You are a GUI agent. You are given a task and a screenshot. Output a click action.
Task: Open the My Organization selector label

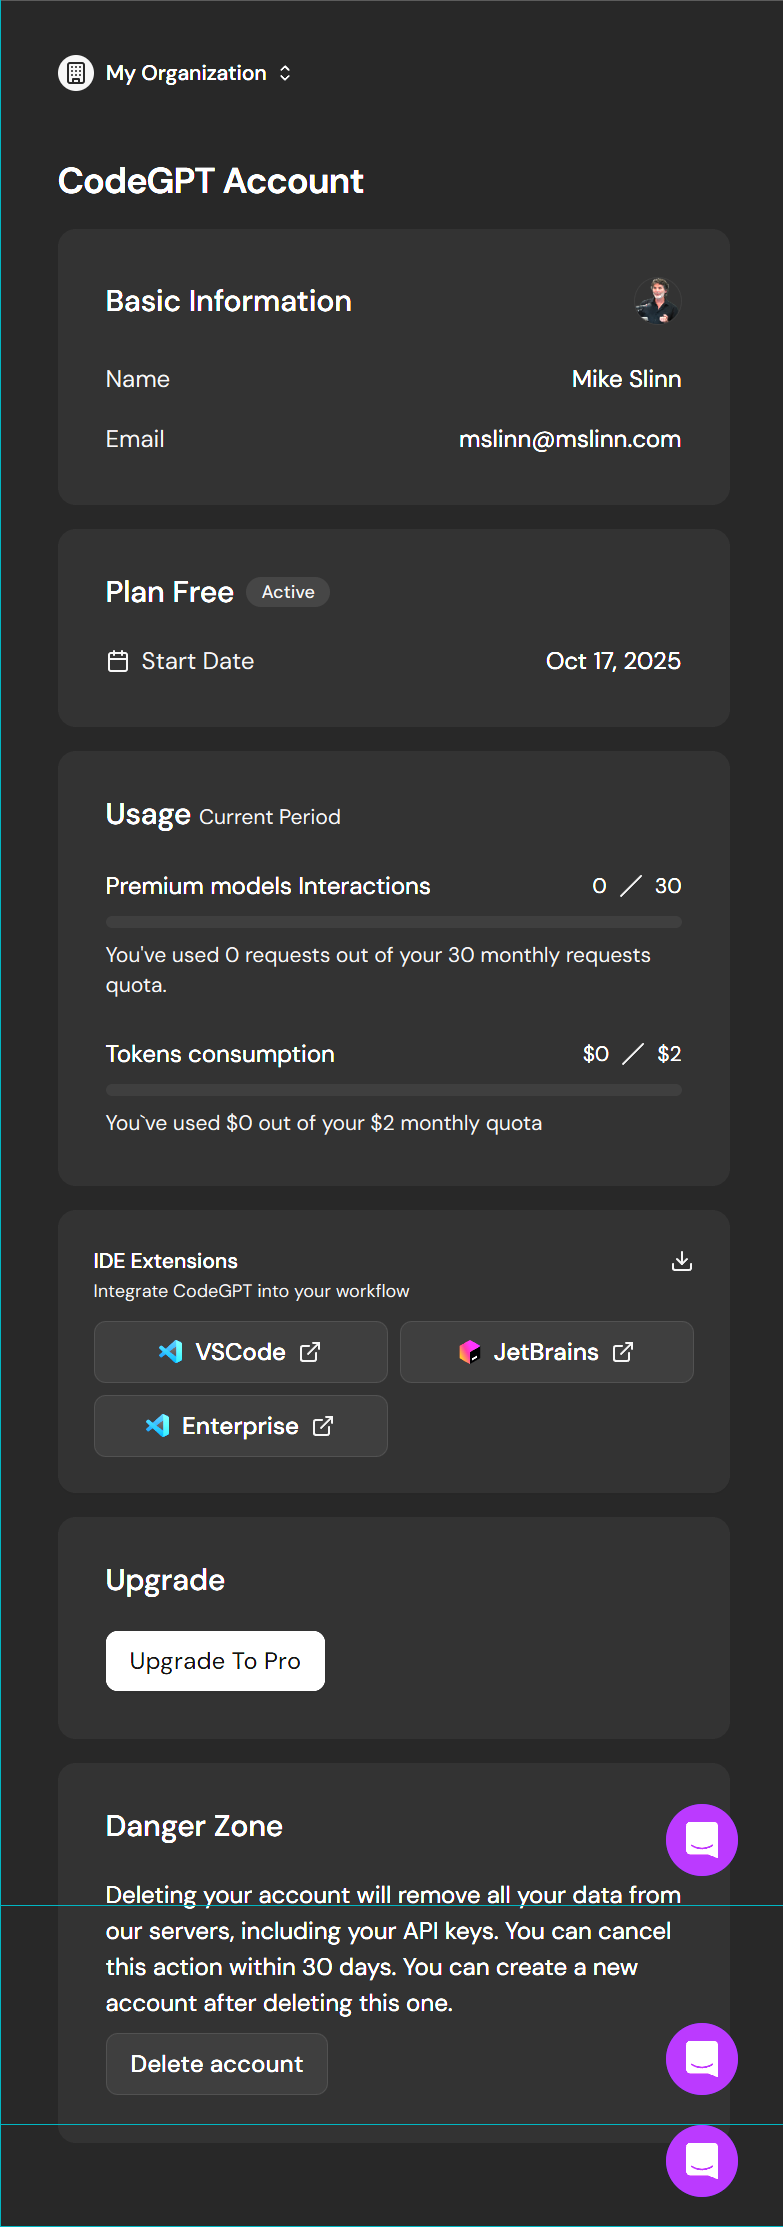tap(186, 73)
